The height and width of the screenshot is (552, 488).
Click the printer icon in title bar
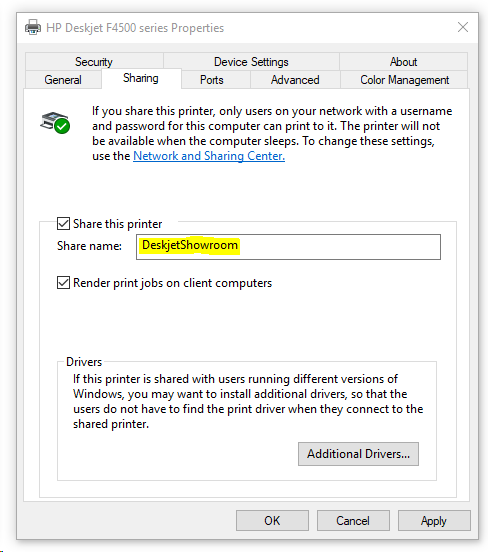click(33, 27)
